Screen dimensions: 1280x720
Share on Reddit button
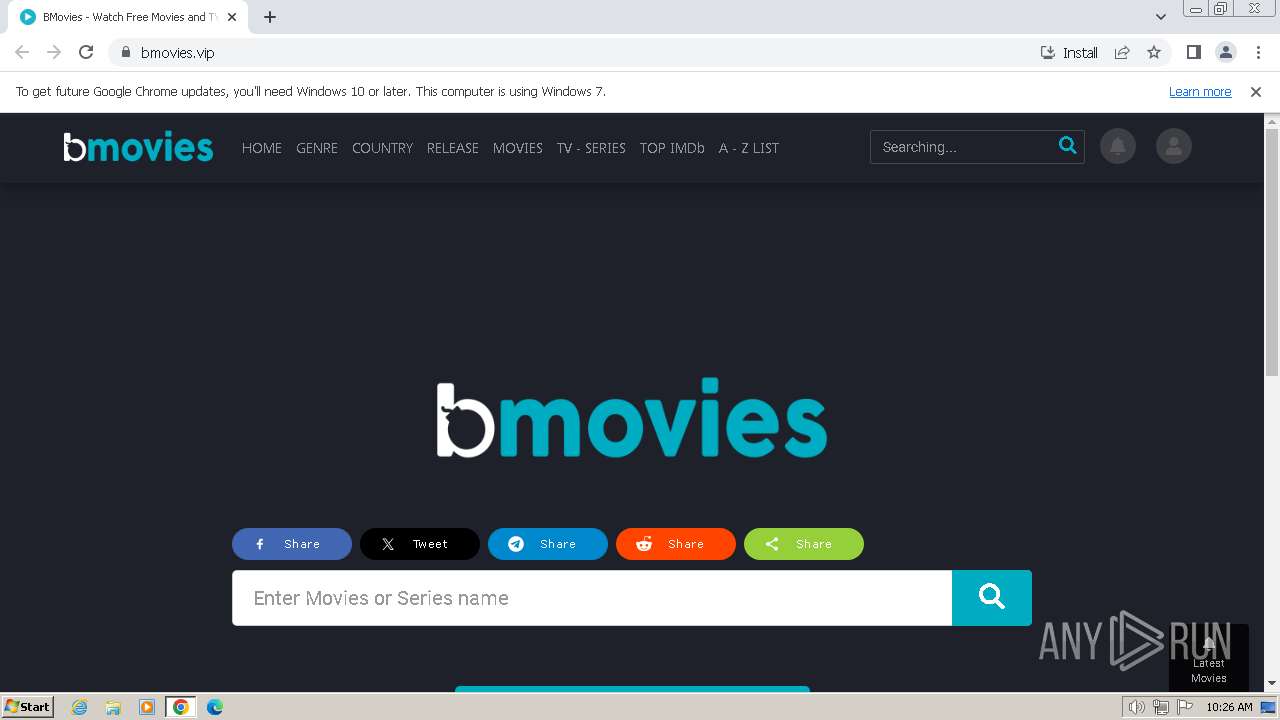(x=676, y=544)
